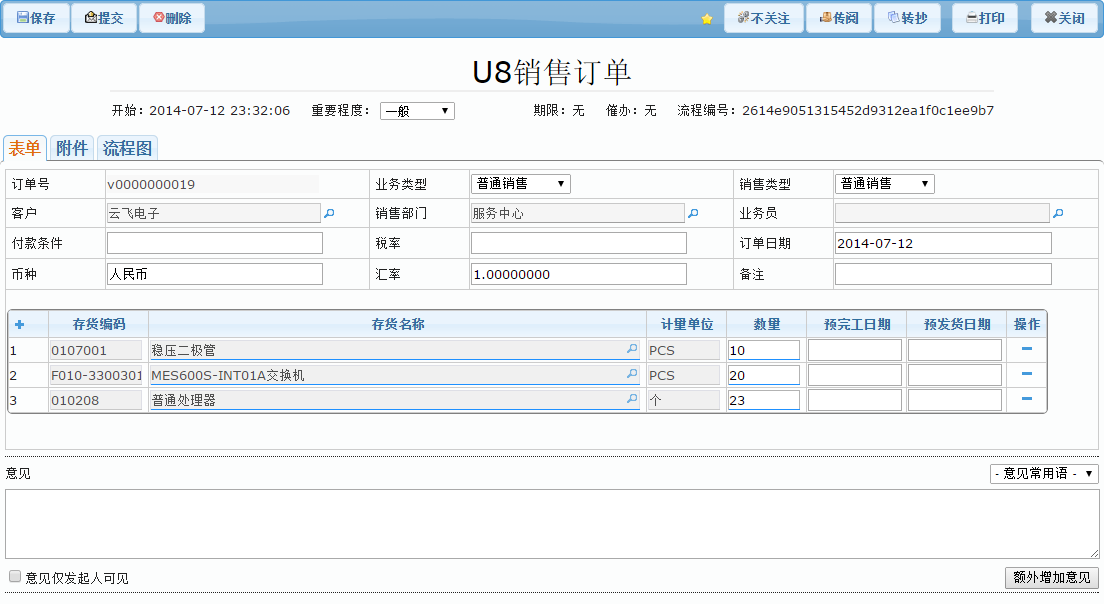Click the blue plus add-row icon
1104x604 pixels.
(x=19, y=325)
